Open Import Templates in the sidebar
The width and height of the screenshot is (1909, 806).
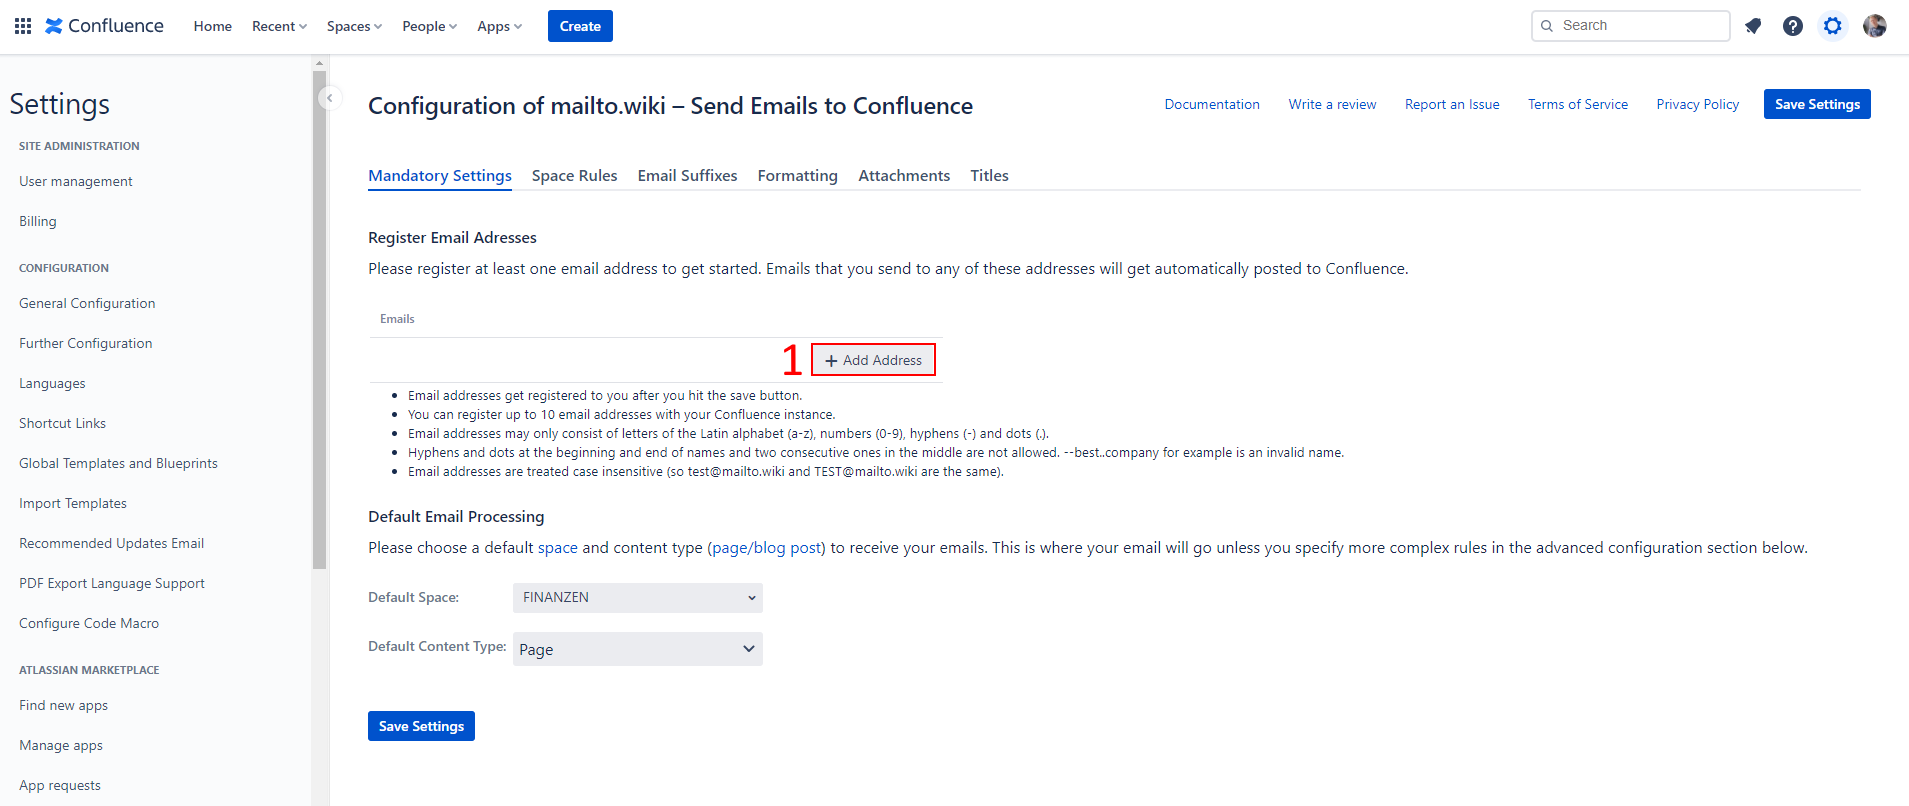[x=73, y=503]
